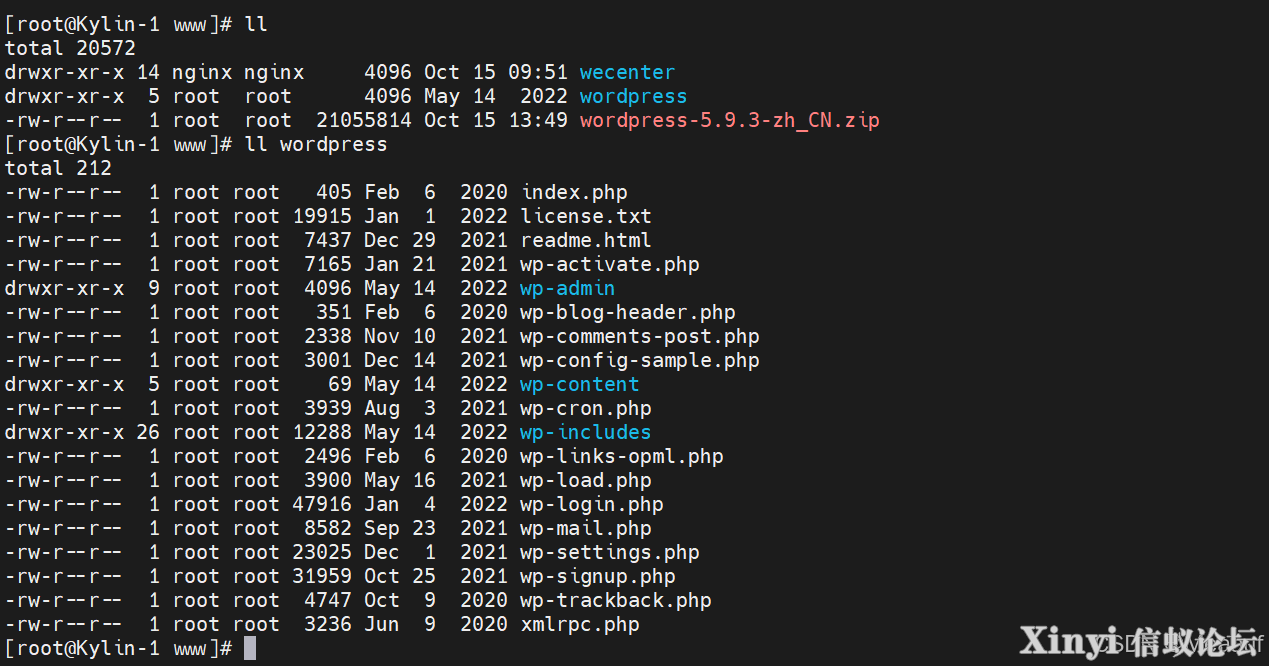Click the Xinyi watermark logo
Image resolution: width=1269 pixels, height=666 pixels.
[x=1138, y=641]
